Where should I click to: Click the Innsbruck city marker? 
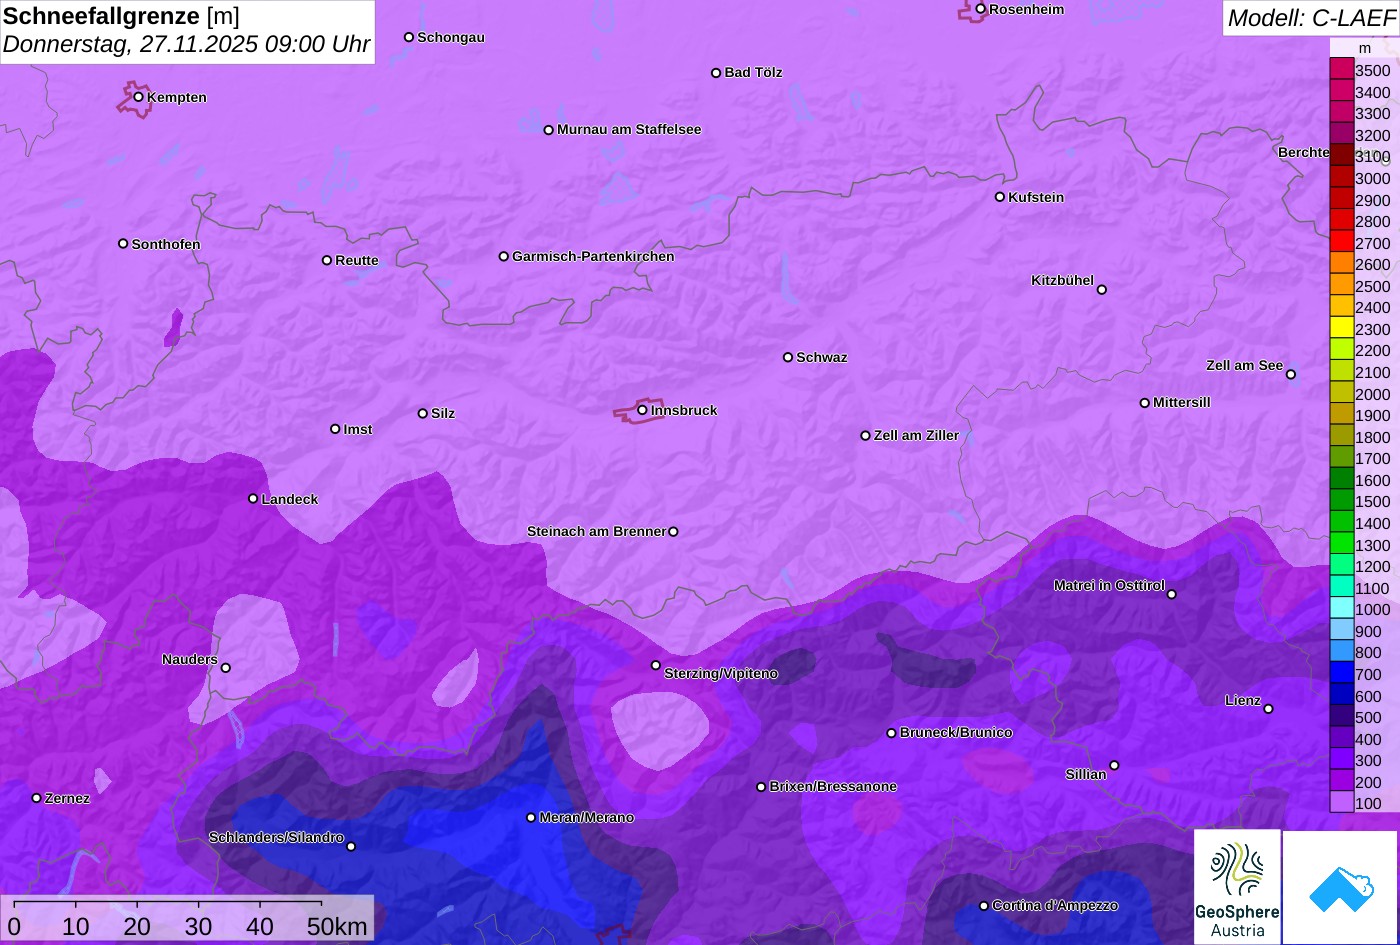(642, 410)
